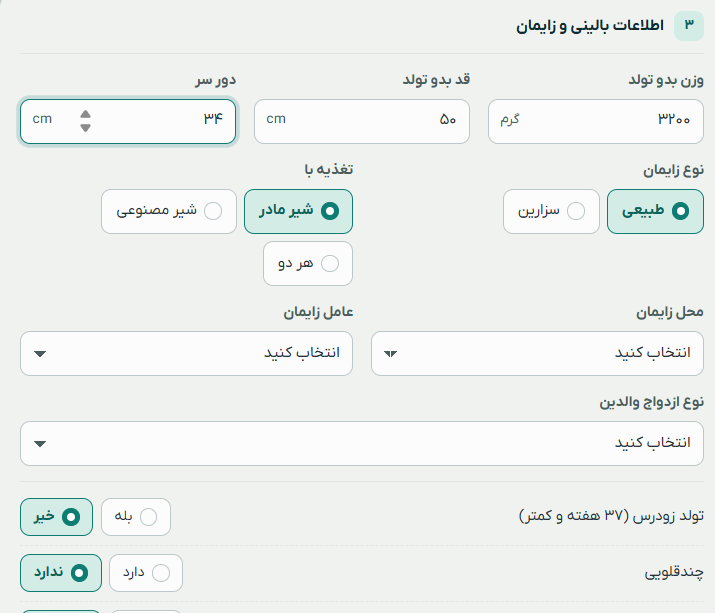Select طبیعی delivery type radio

[655, 211]
